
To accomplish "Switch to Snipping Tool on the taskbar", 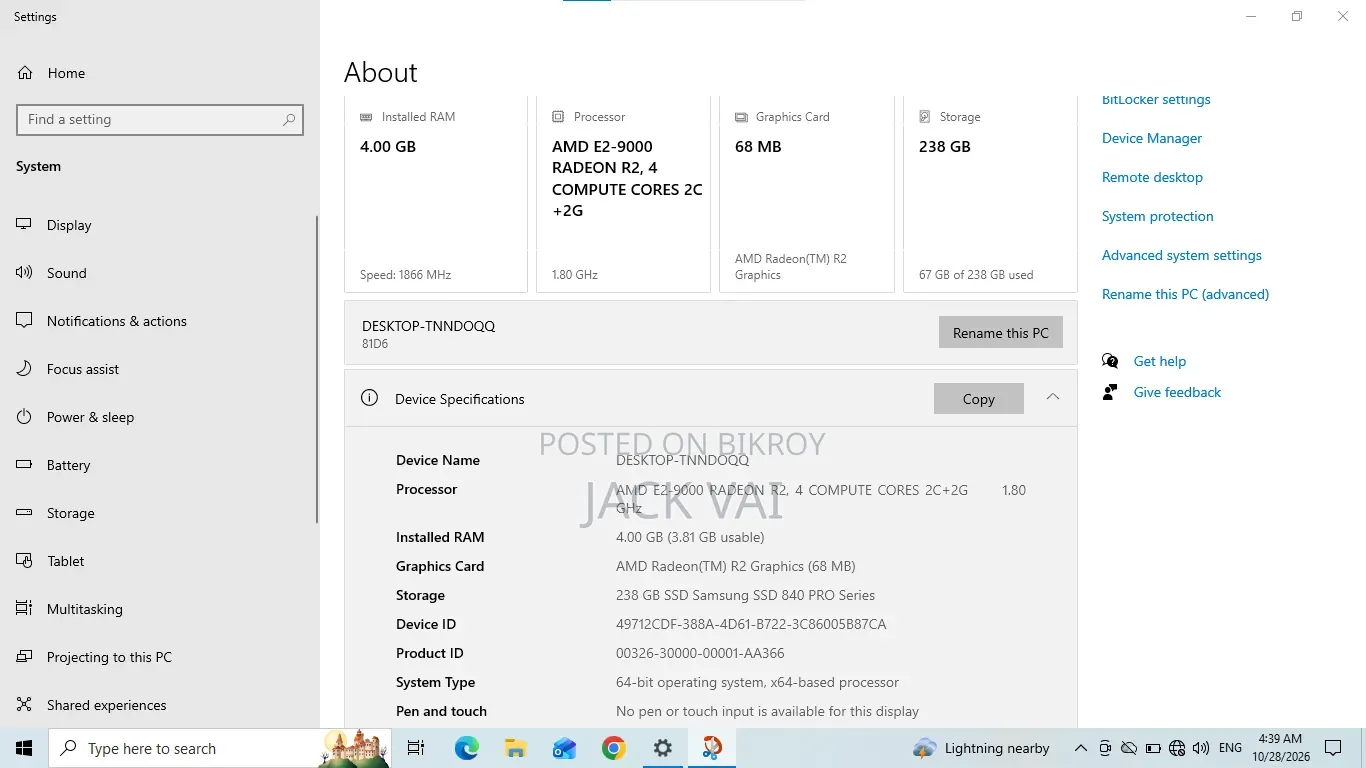I will (x=711, y=748).
